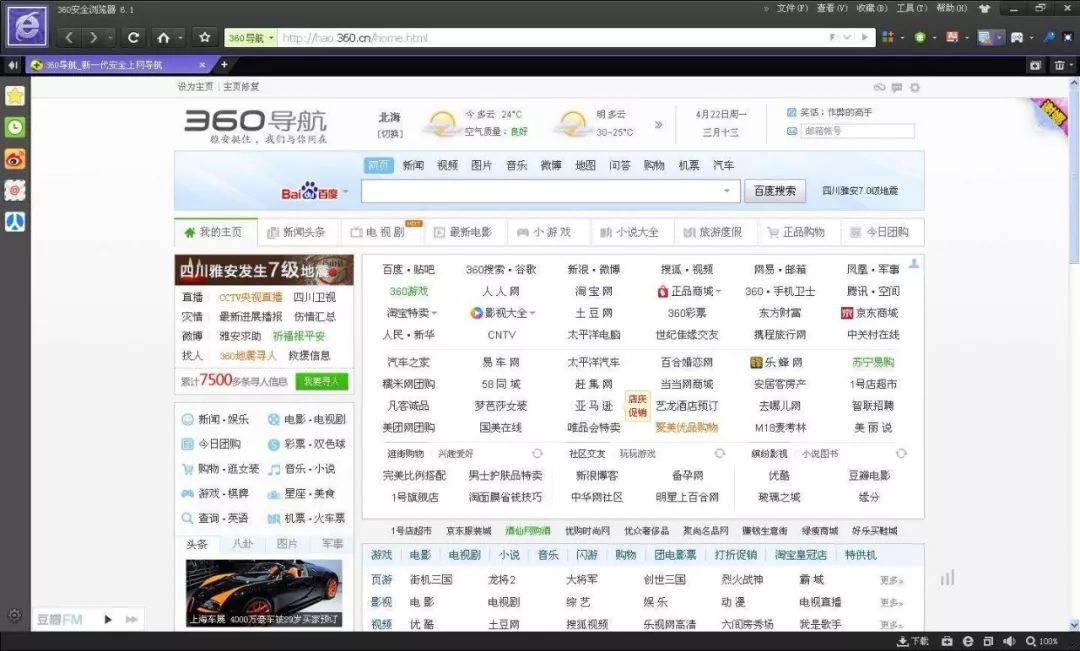The height and width of the screenshot is (651, 1080).
Task: Show more weather days with double arrow
Action: tap(658, 125)
